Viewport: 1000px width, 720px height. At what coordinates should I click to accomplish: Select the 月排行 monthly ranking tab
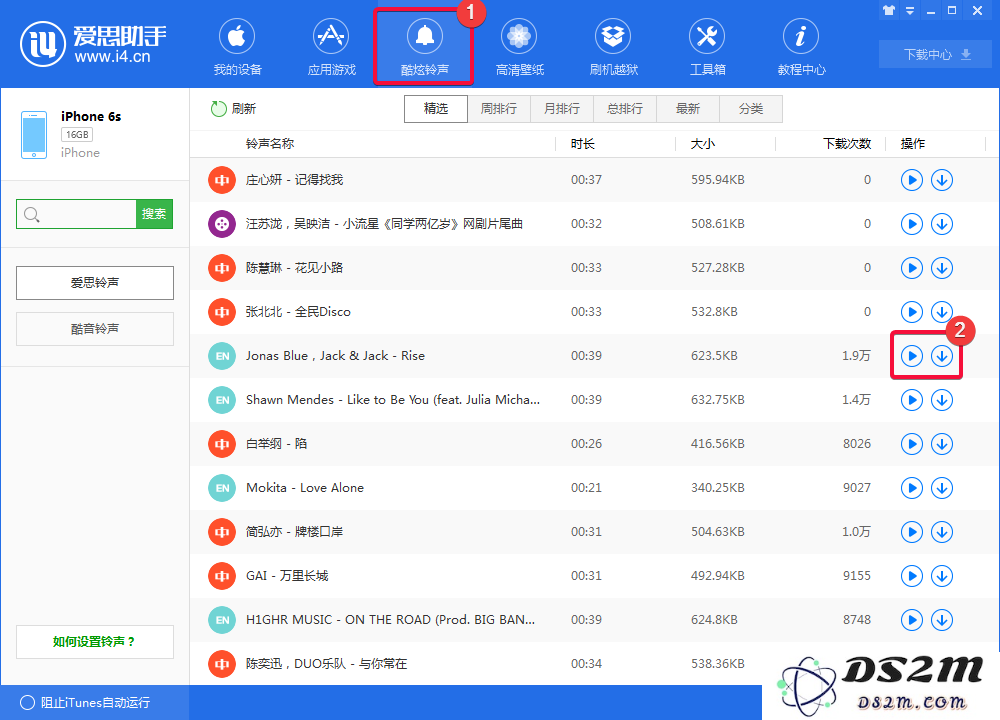click(562, 109)
